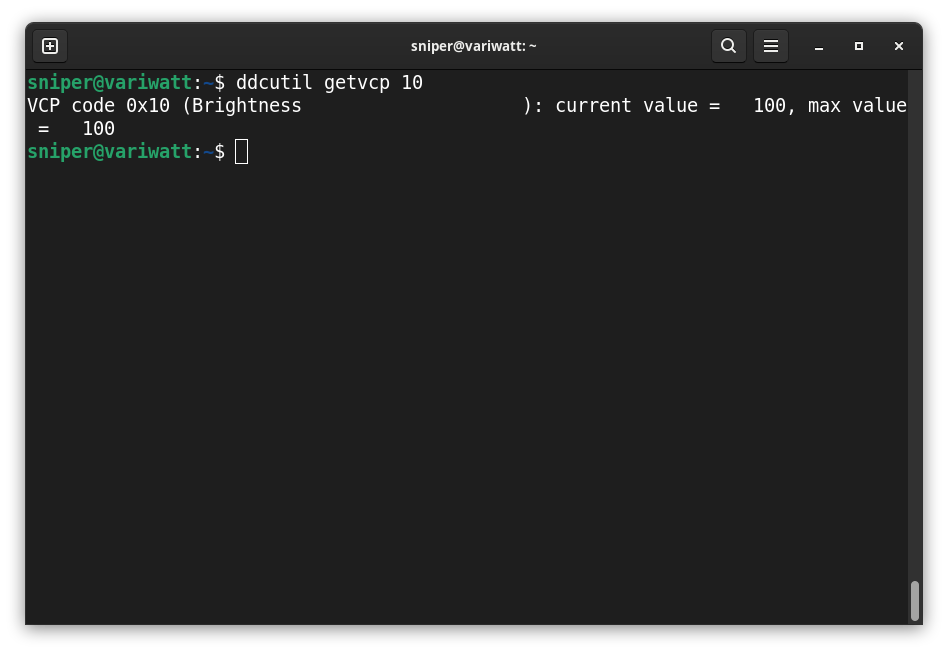Click the first sniper@variwatt prompt
This screenshot has height=653, width=948.
(x=109, y=83)
